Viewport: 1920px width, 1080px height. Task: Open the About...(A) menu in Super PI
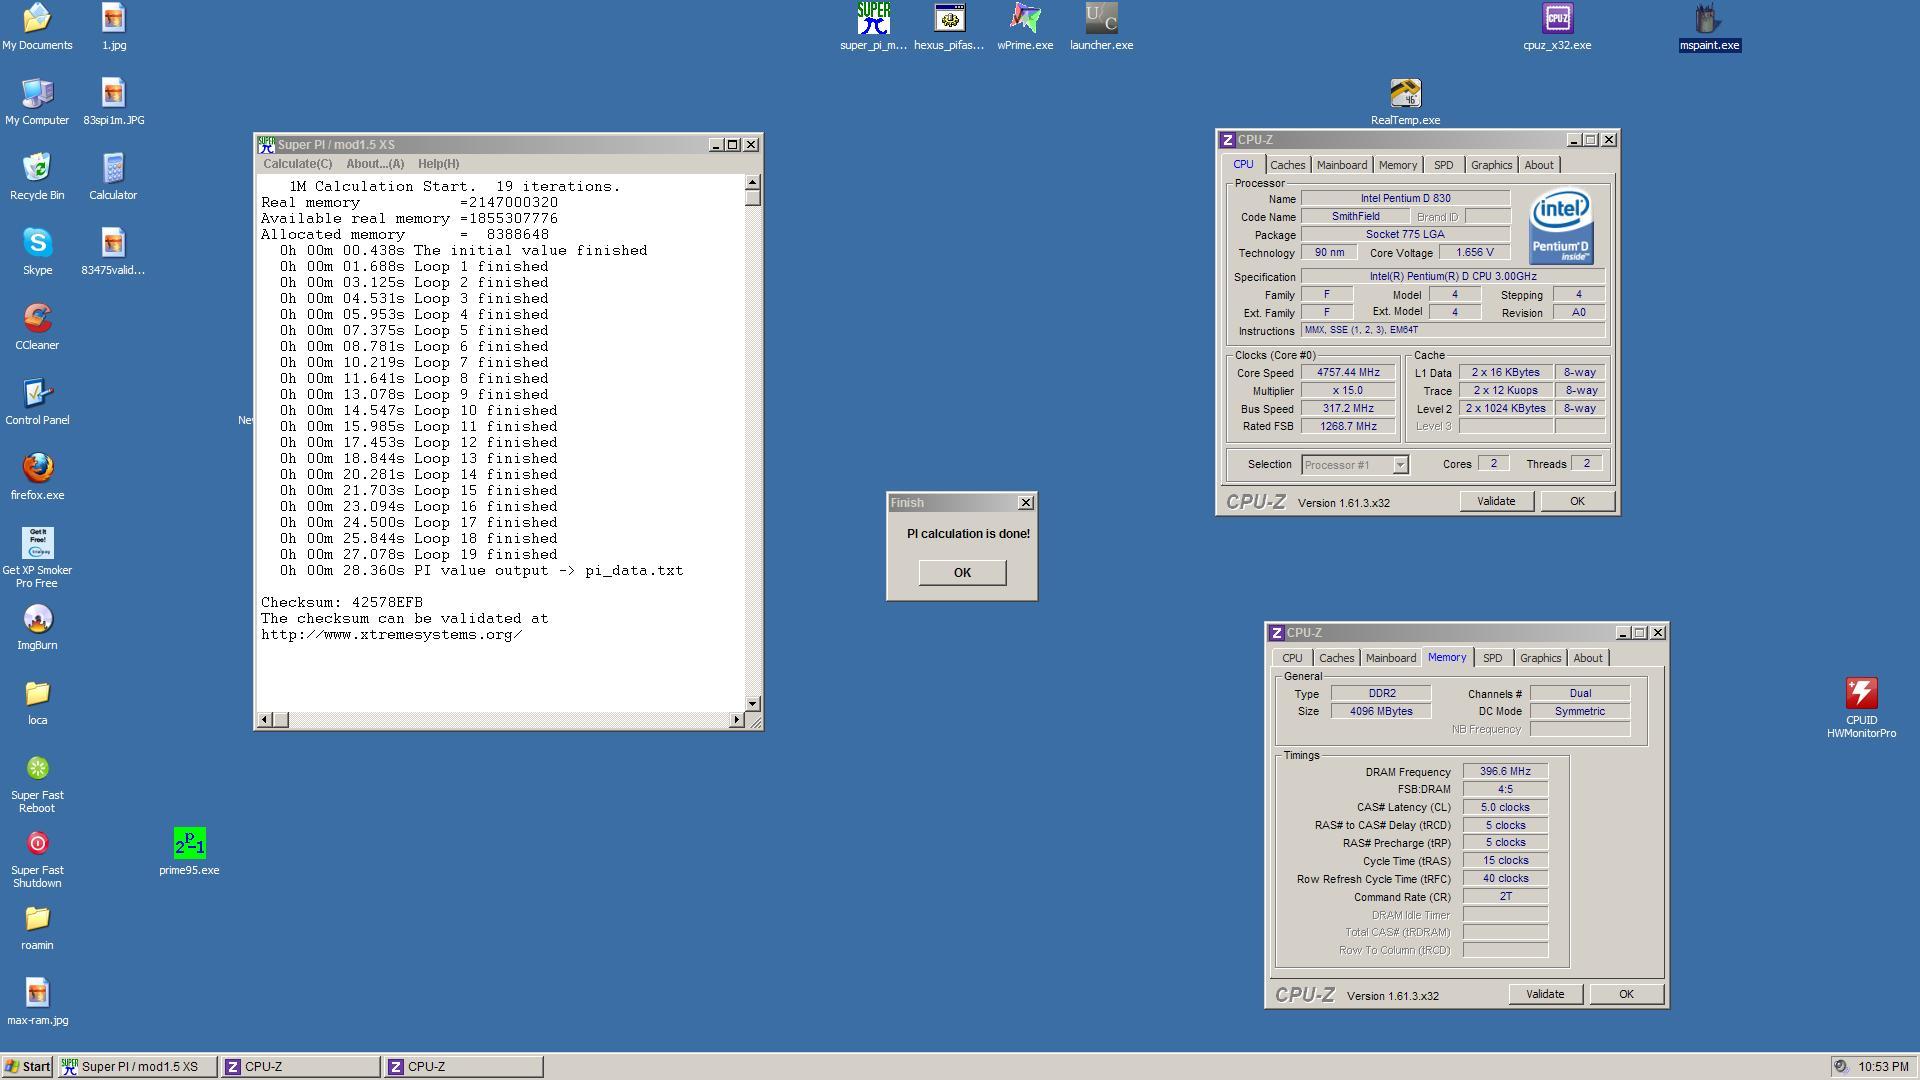tap(375, 164)
